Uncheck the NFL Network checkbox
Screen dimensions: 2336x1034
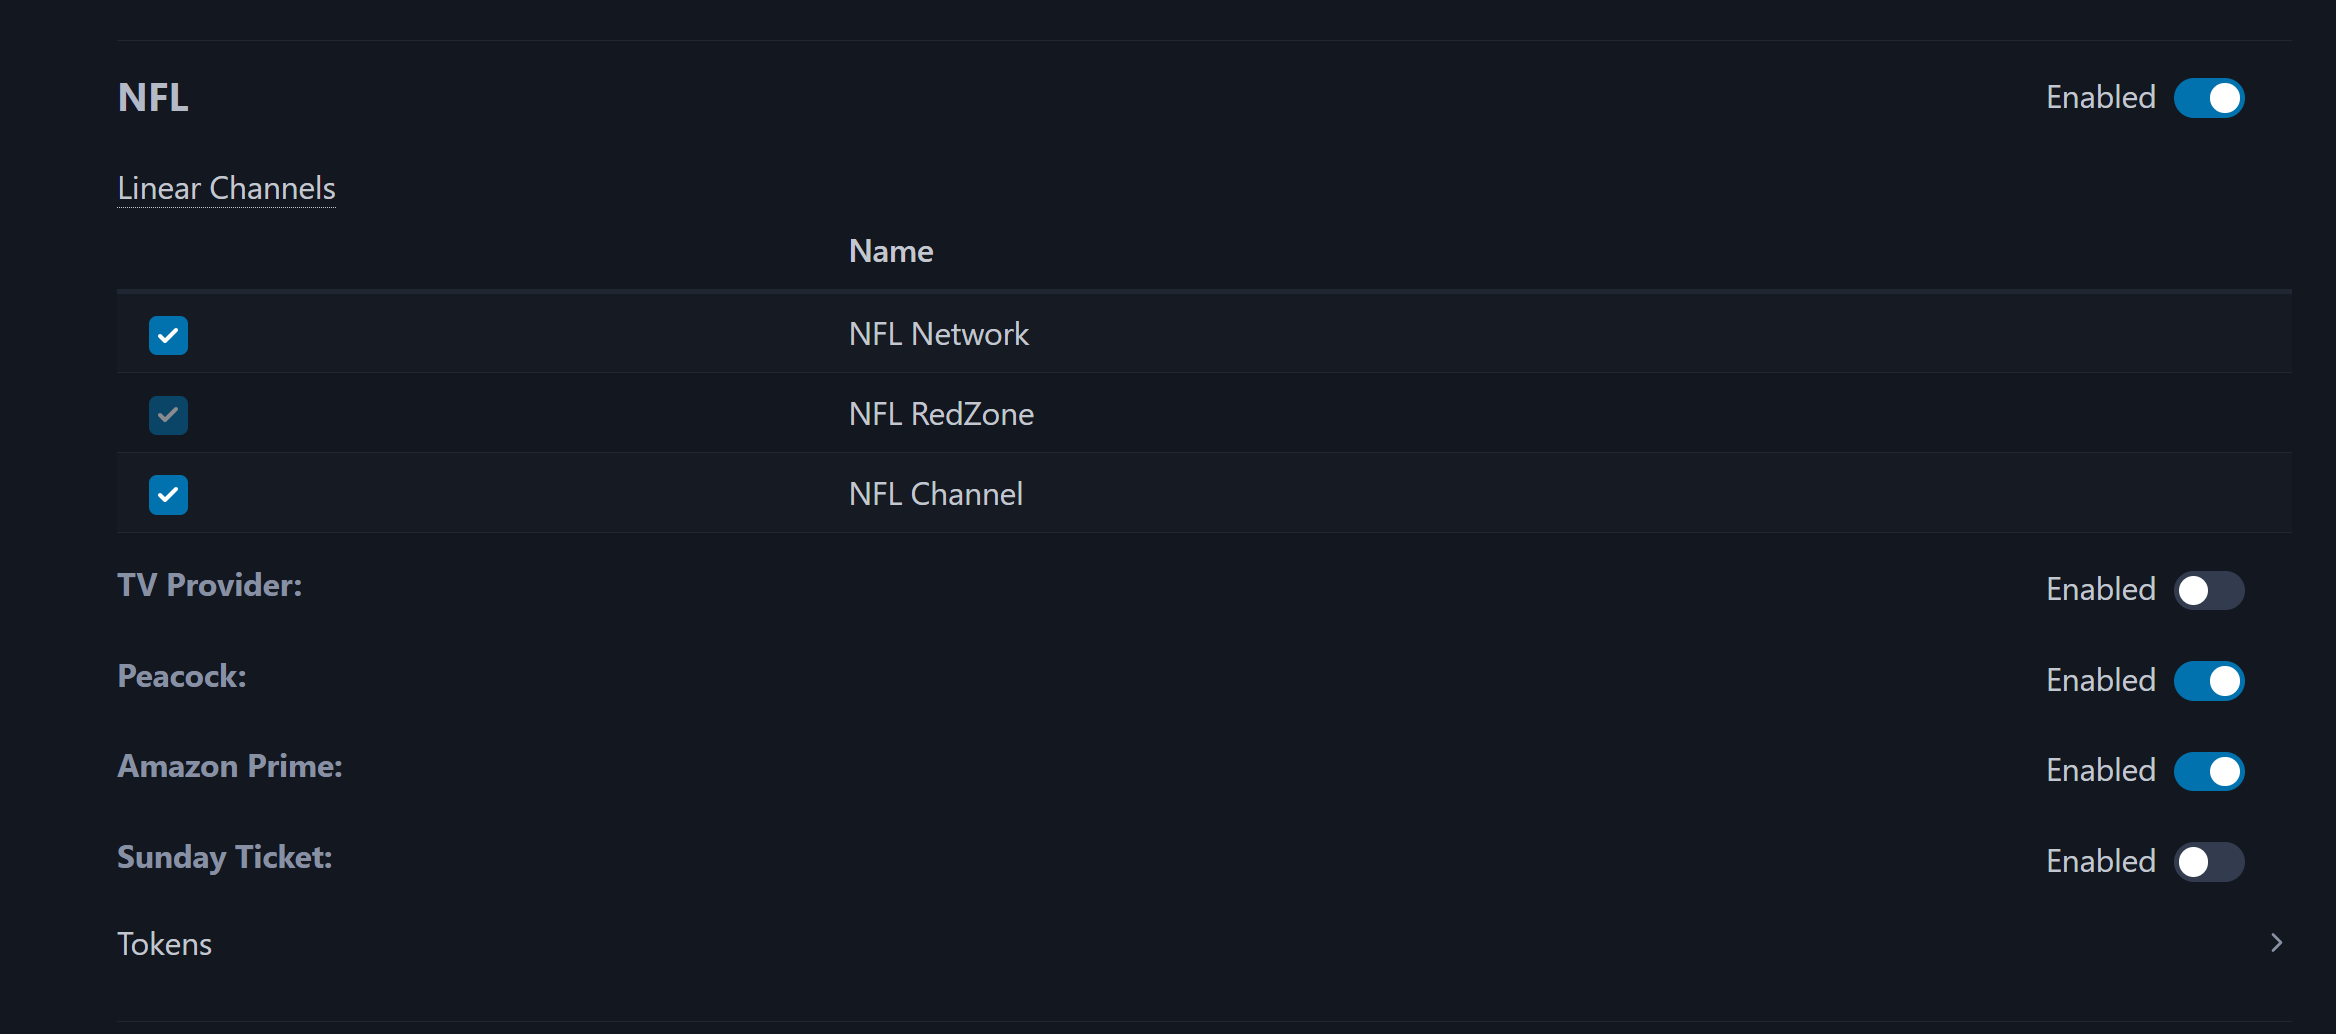(x=168, y=335)
